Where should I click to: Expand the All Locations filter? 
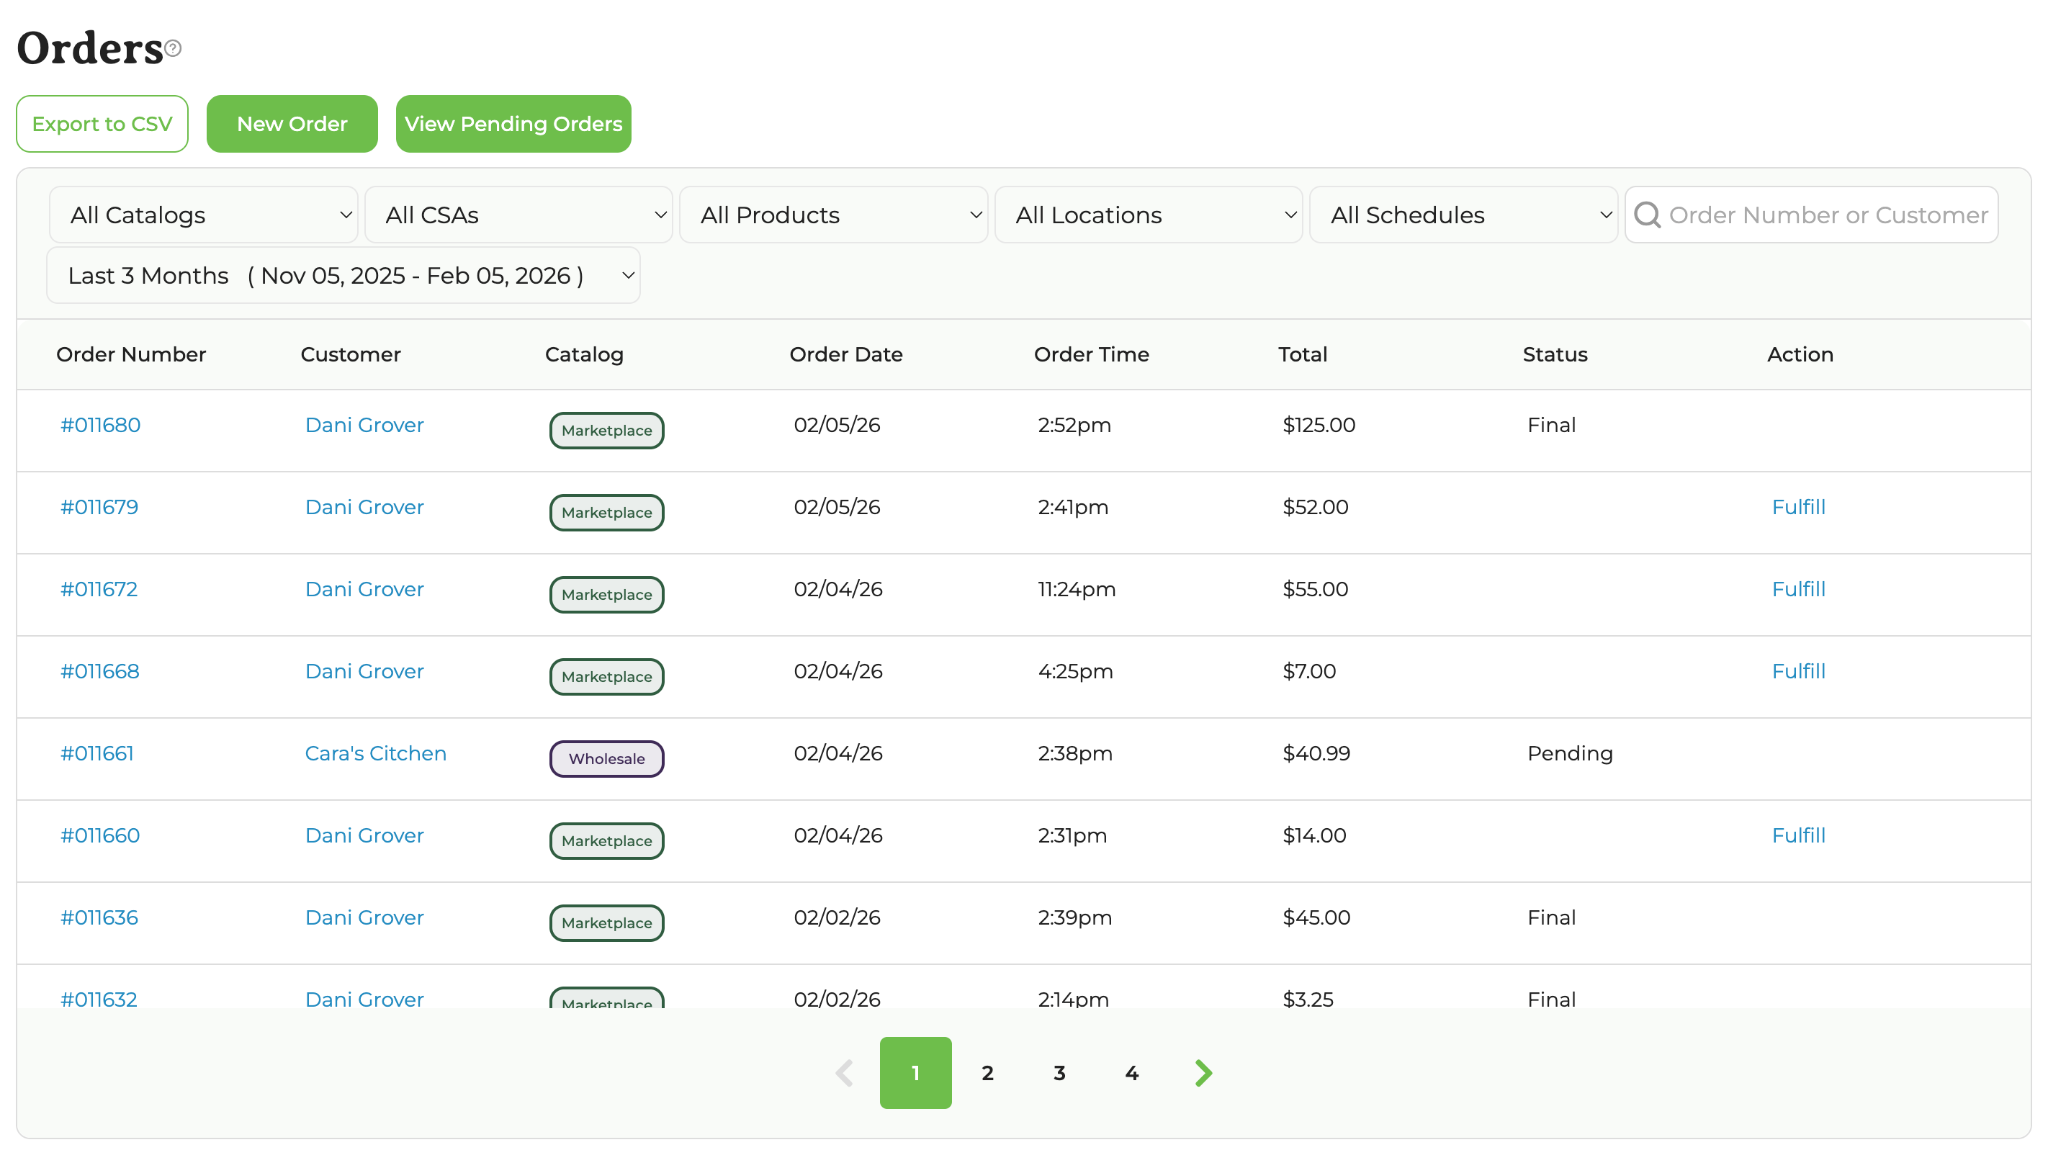[x=1148, y=215]
